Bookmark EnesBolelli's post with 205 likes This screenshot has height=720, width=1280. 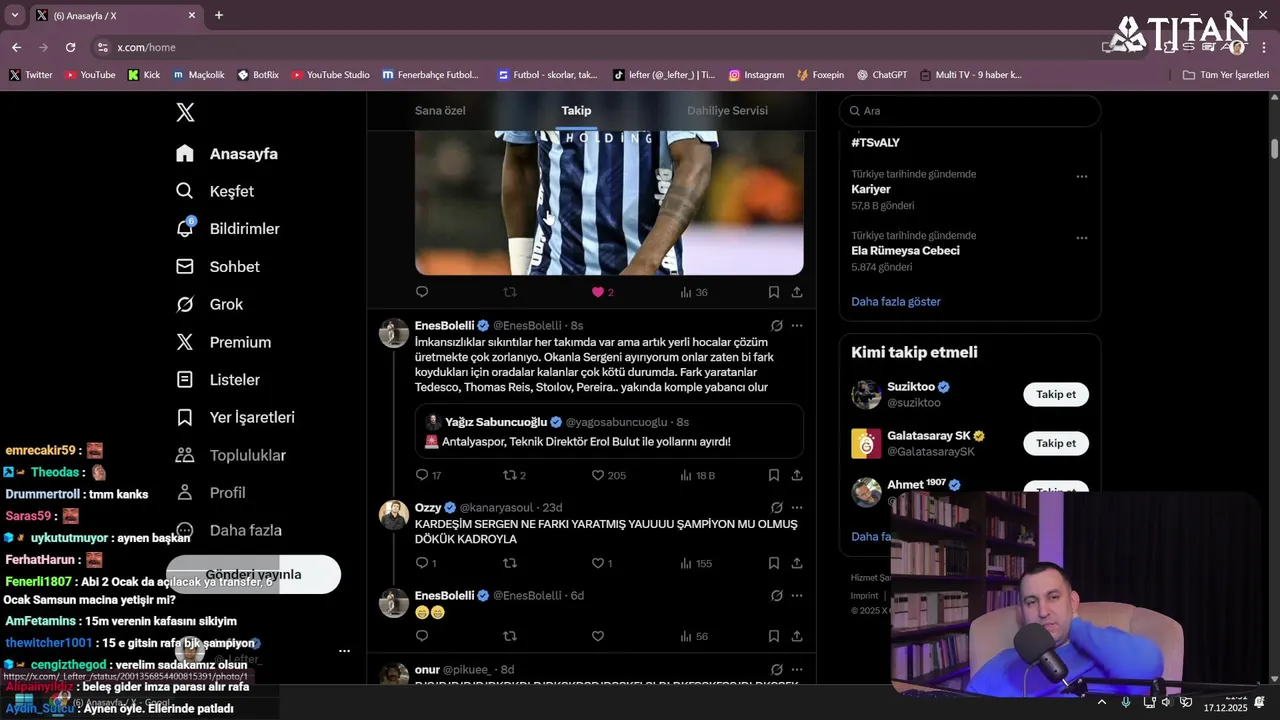(774, 475)
